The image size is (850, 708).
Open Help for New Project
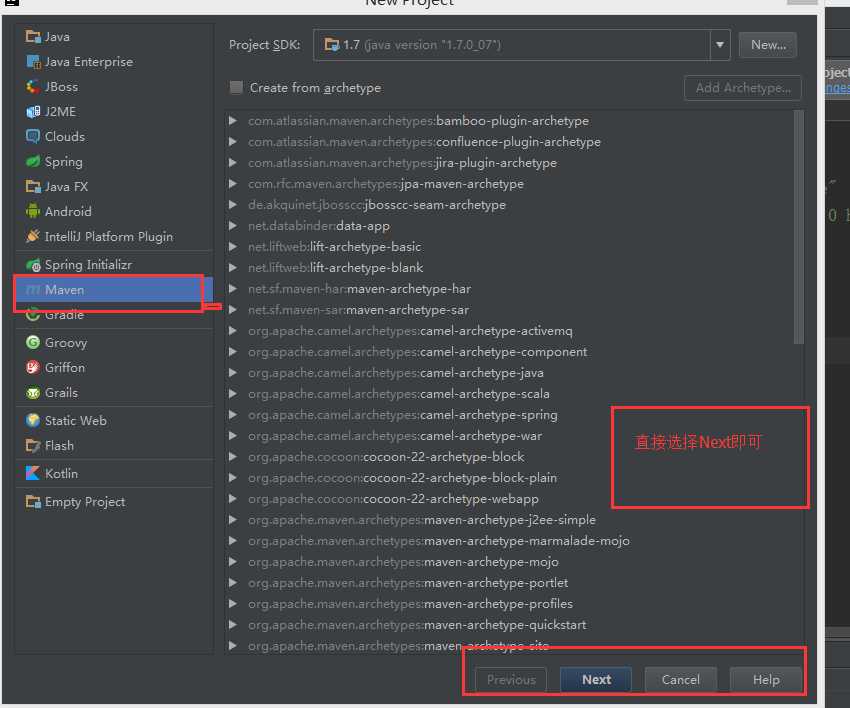765,679
